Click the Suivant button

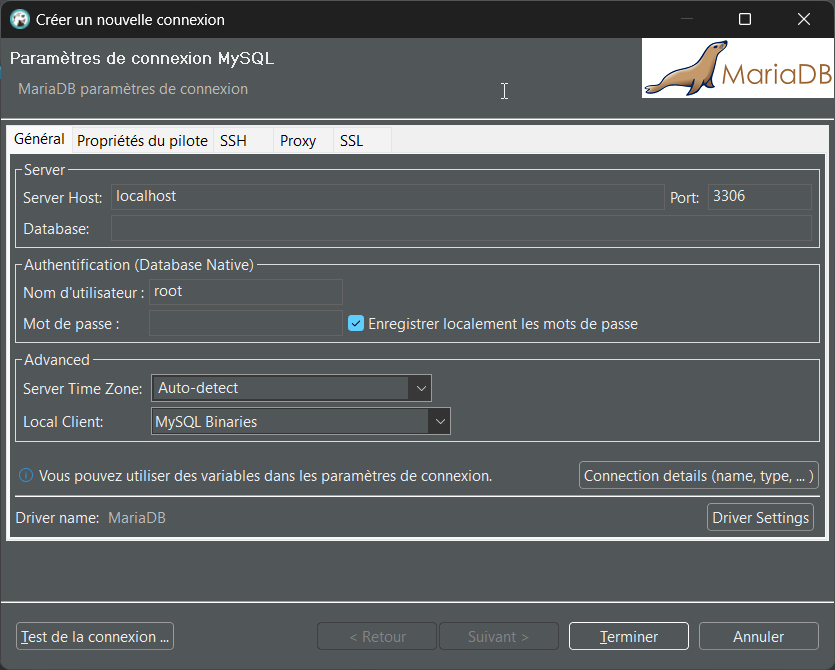tap(498, 636)
